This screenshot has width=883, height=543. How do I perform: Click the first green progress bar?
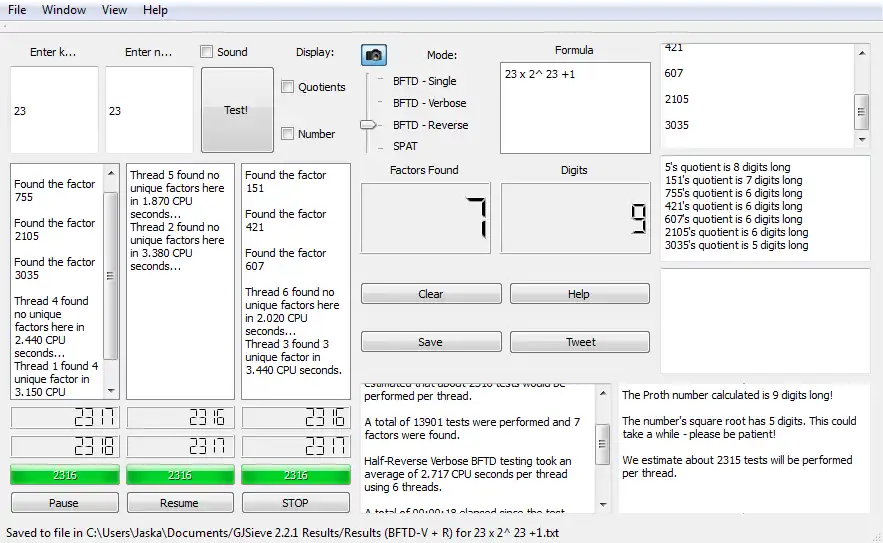click(x=65, y=475)
